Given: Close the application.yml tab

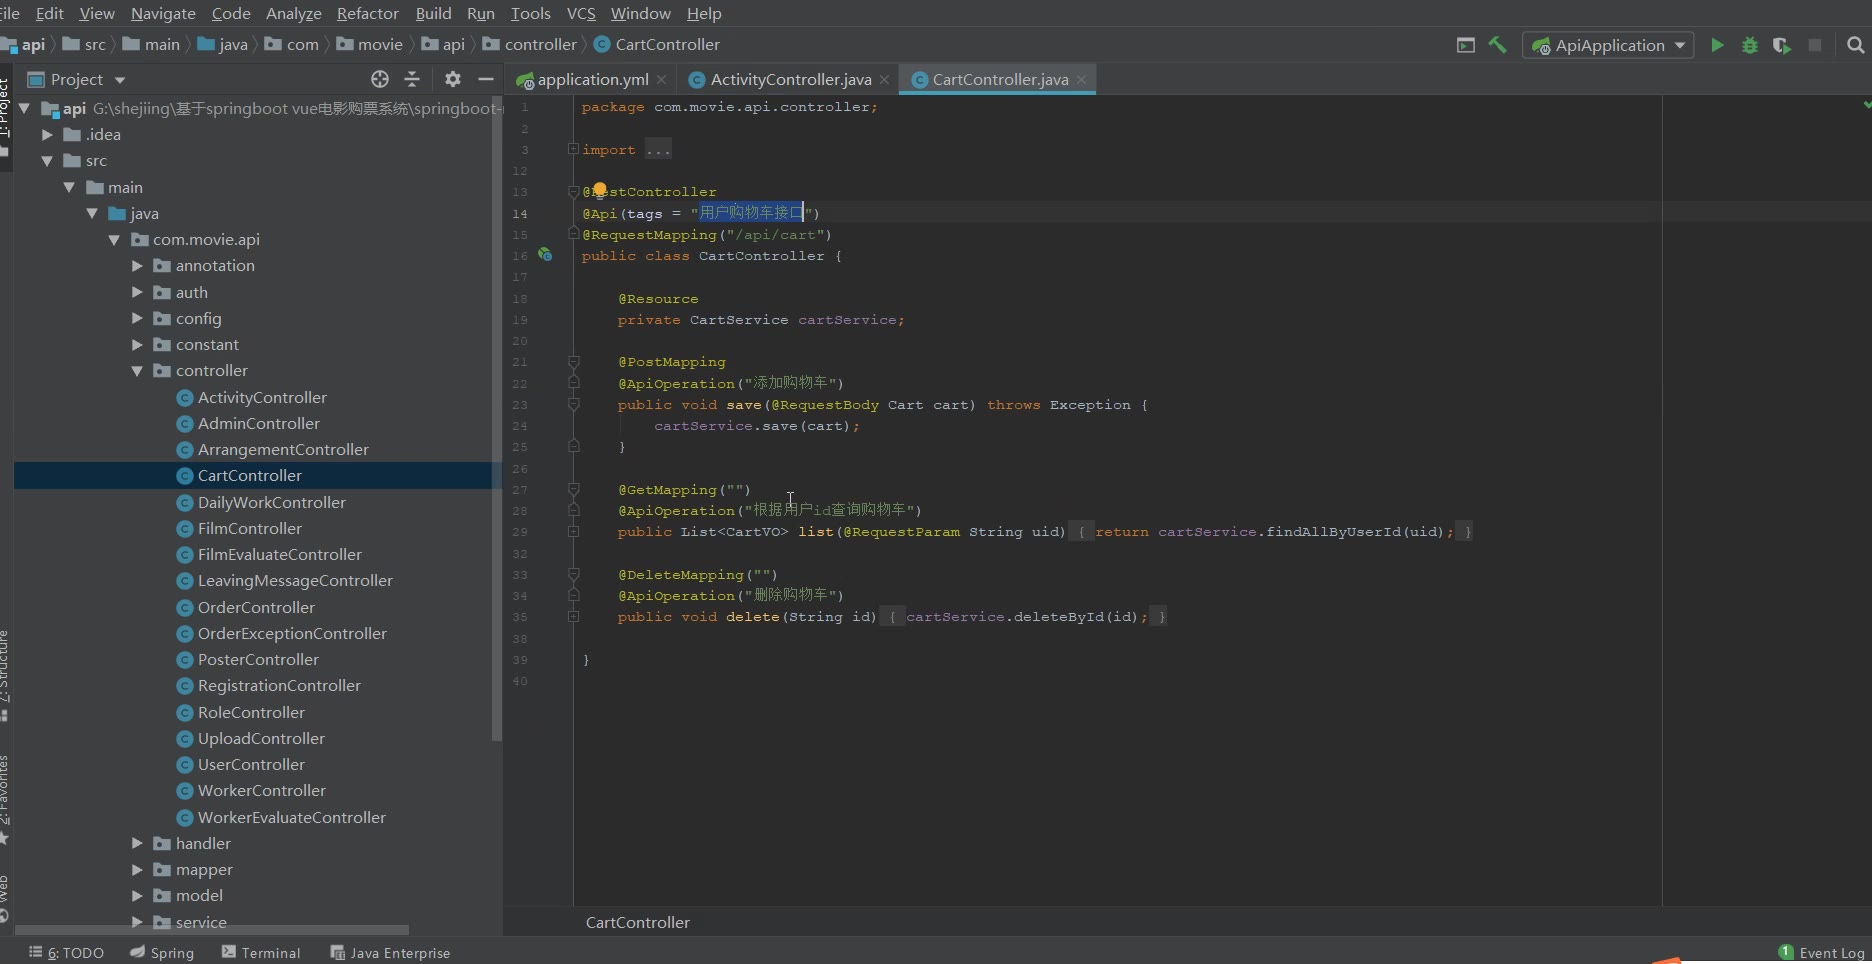Looking at the screenshot, I should point(661,80).
